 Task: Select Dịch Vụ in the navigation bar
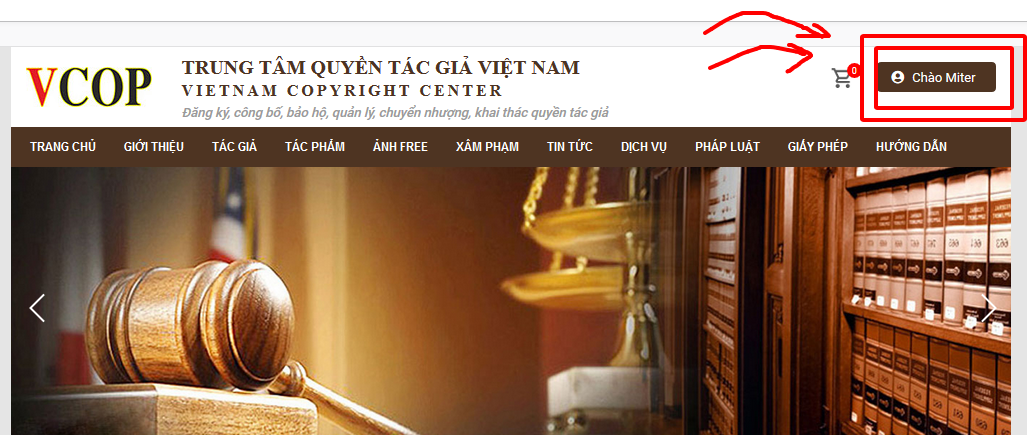[x=644, y=147]
